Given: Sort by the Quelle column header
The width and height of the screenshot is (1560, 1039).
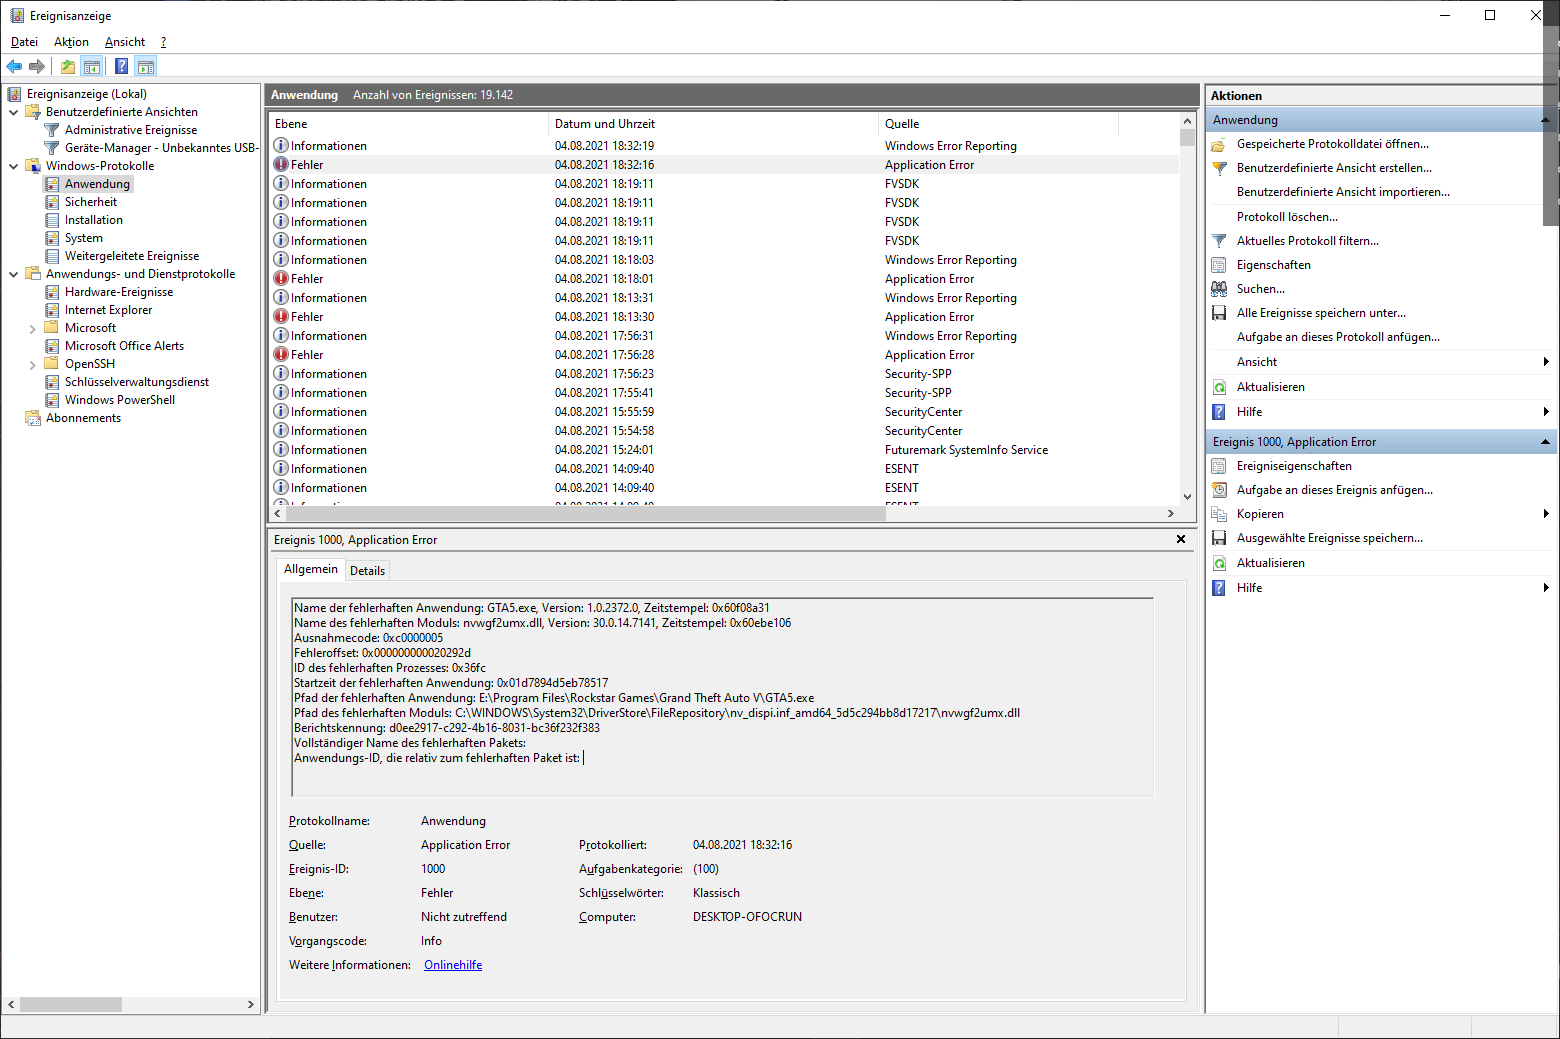Looking at the screenshot, I should tap(998, 124).
